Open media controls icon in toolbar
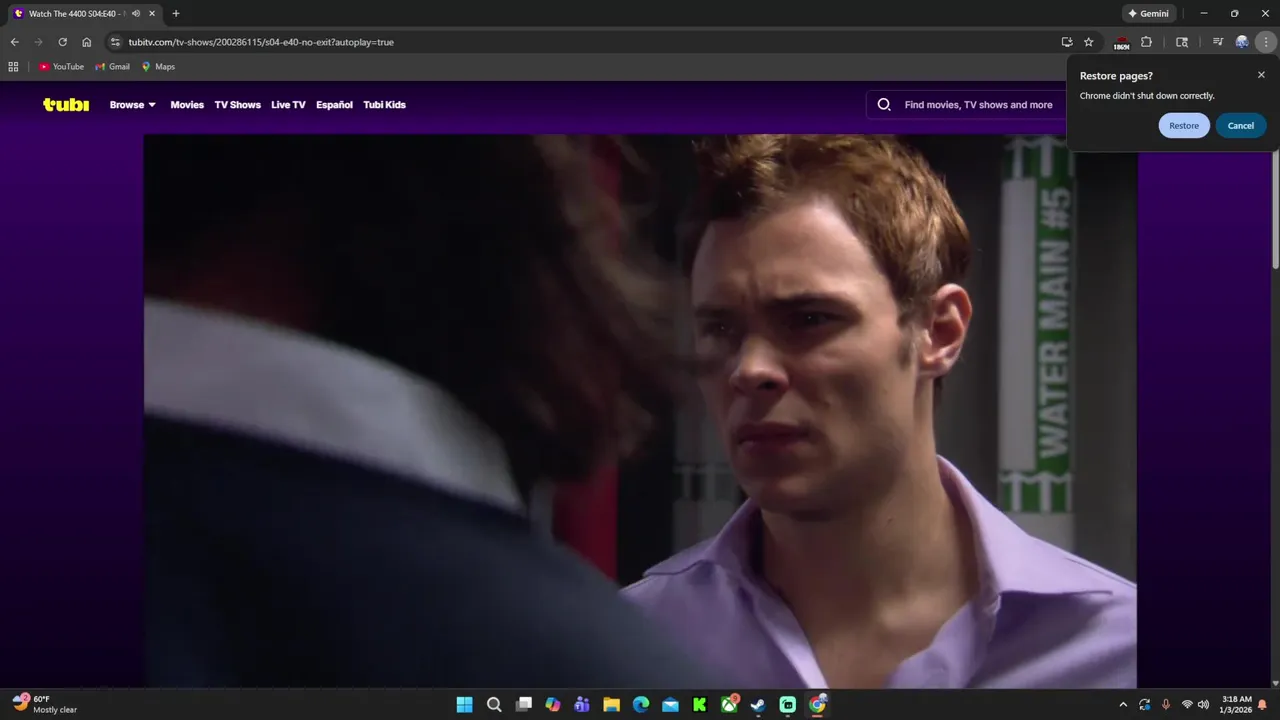The height and width of the screenshot is (720, 1280). point(1218,42)
